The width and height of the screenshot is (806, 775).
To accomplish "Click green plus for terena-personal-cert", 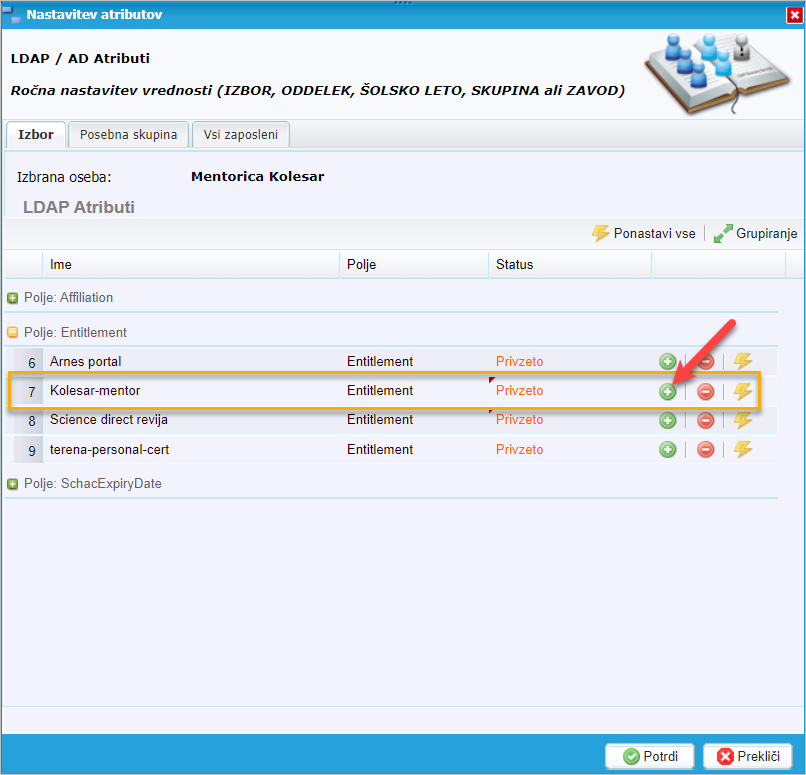I will (667, 450).
